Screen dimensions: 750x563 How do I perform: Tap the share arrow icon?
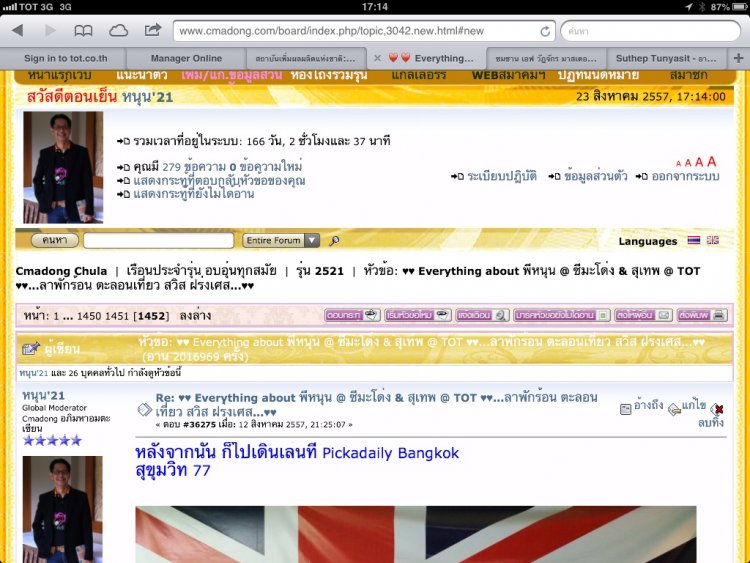[x=153, y=30]
